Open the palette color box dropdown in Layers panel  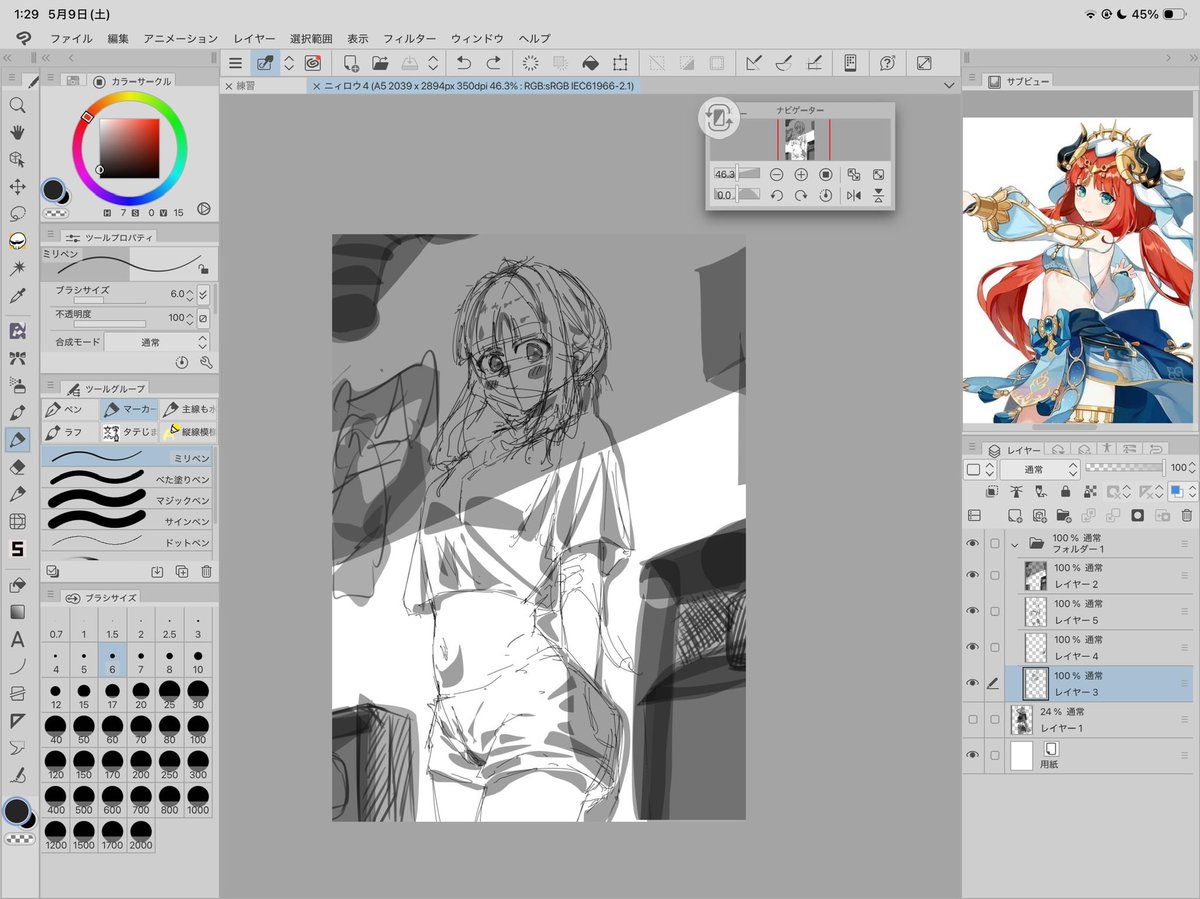pyautogui.click(x=979, y=468)
